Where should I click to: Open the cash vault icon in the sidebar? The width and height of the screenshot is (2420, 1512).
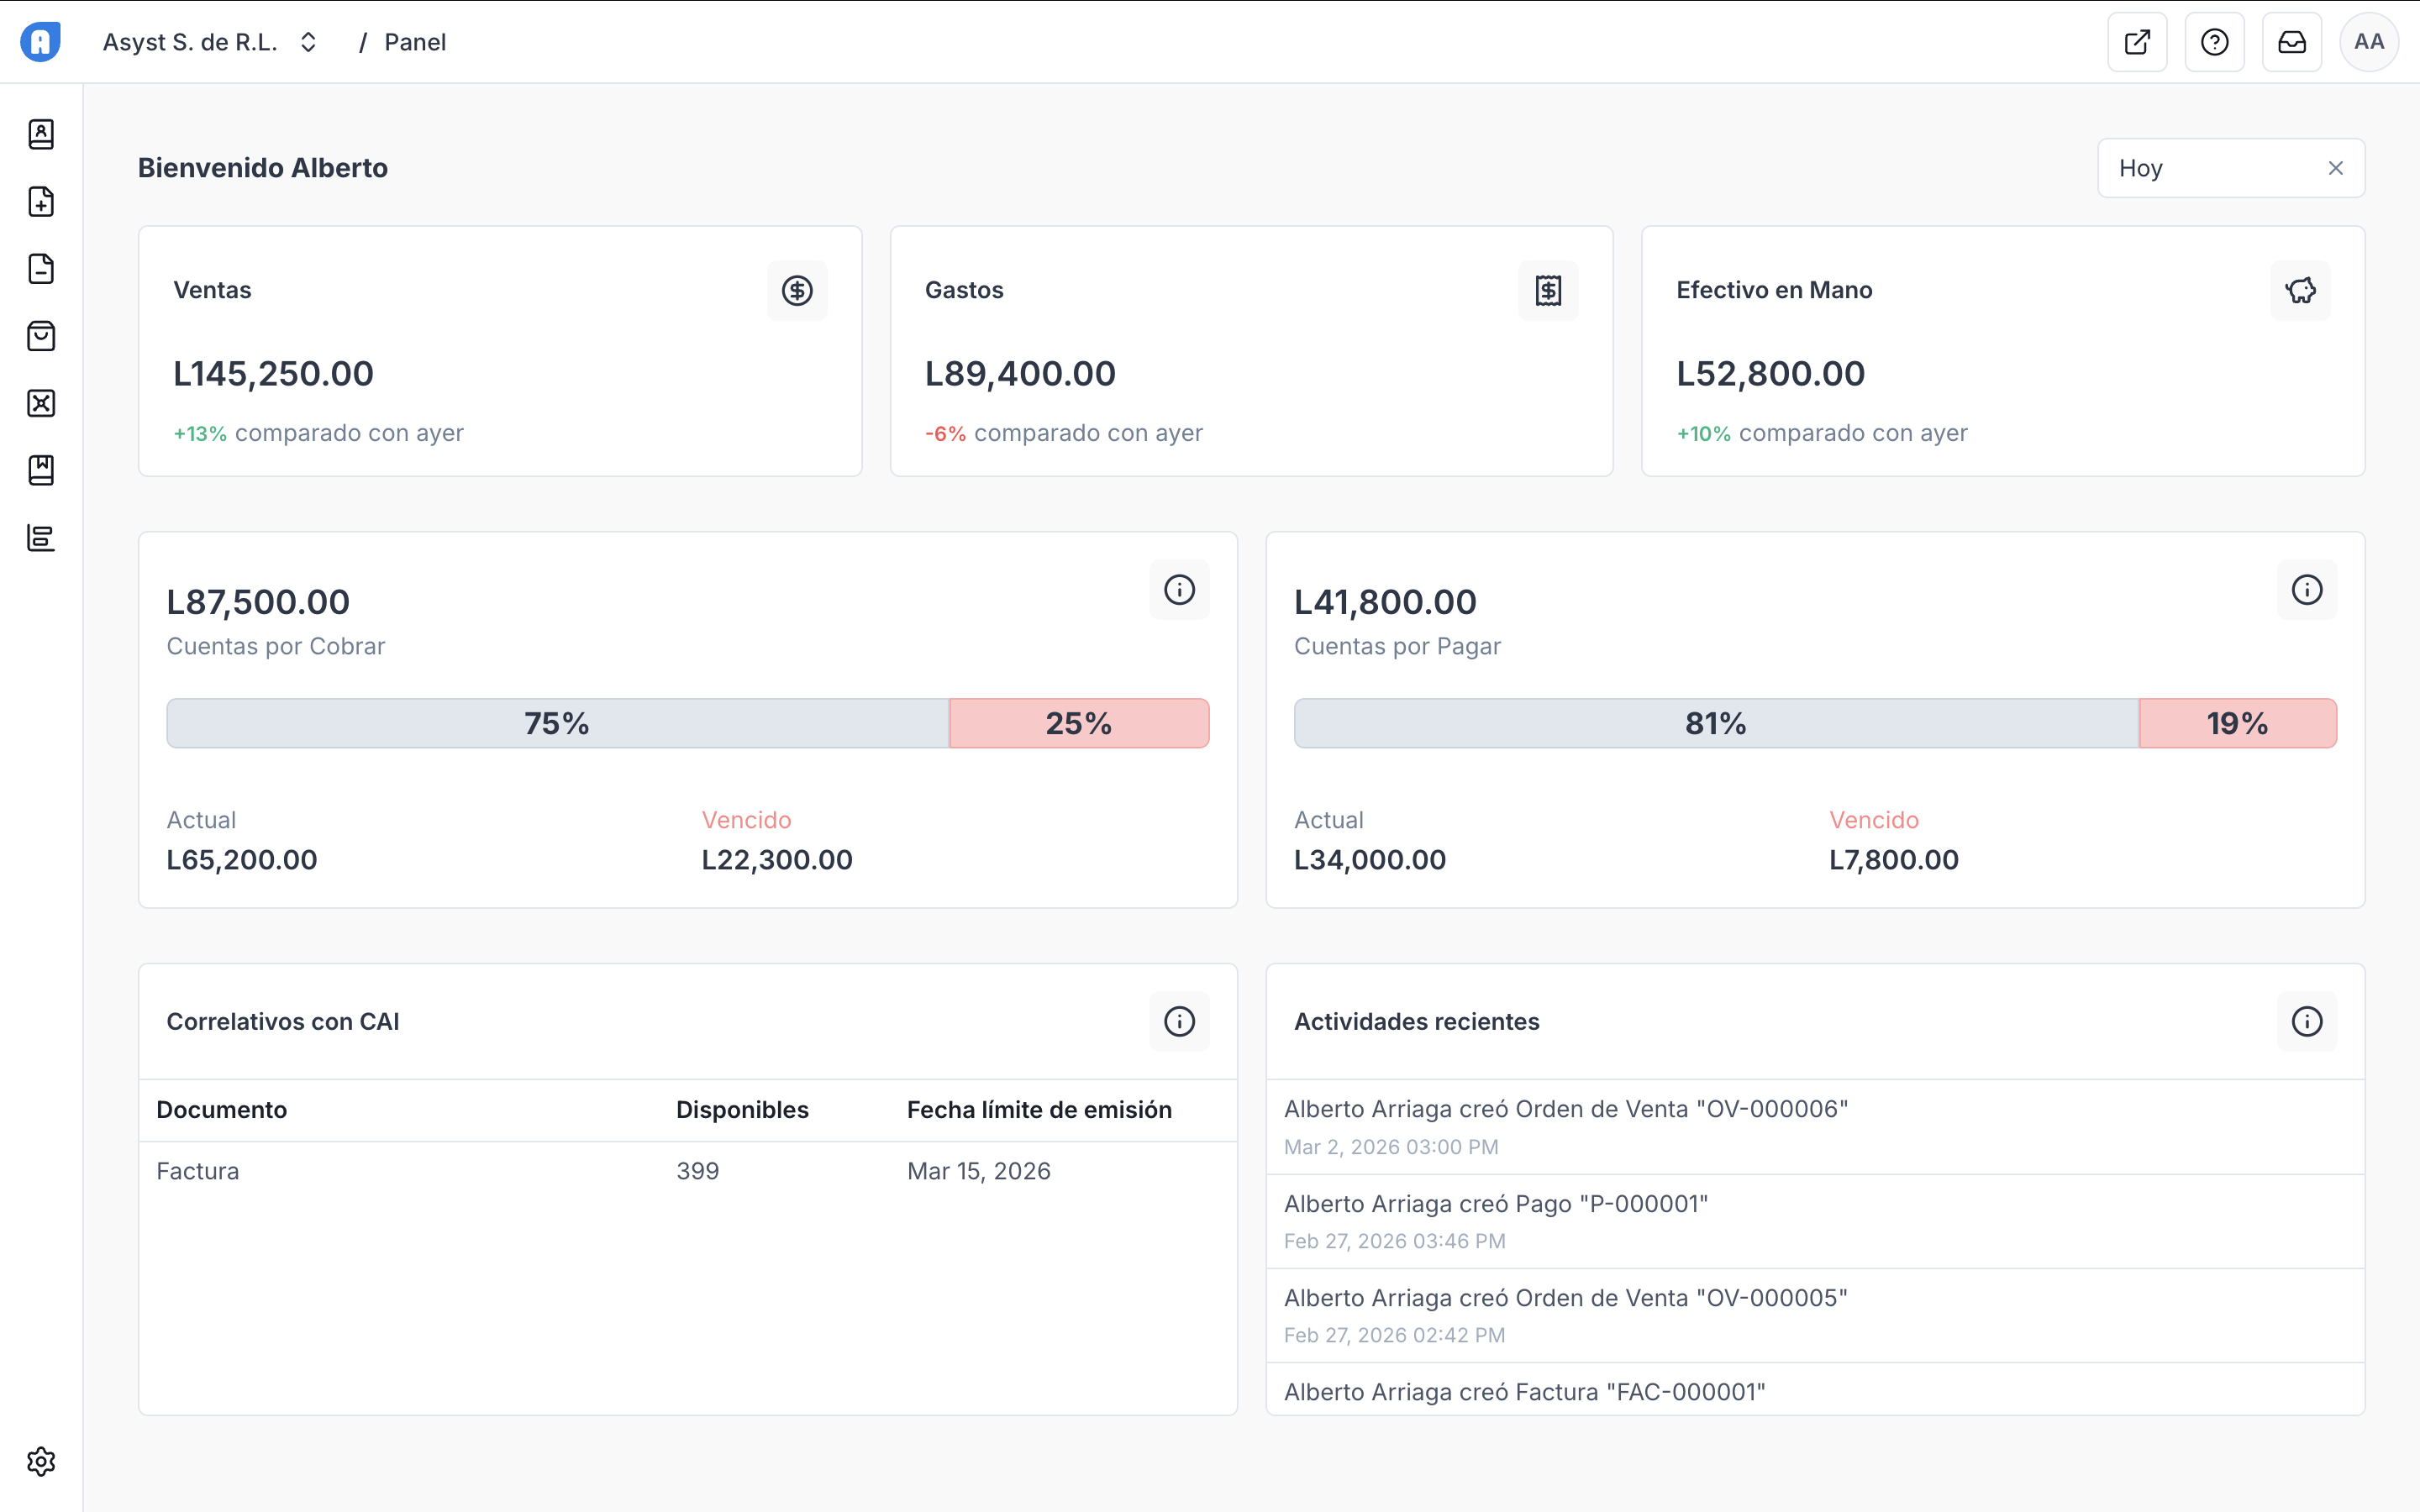41,403
